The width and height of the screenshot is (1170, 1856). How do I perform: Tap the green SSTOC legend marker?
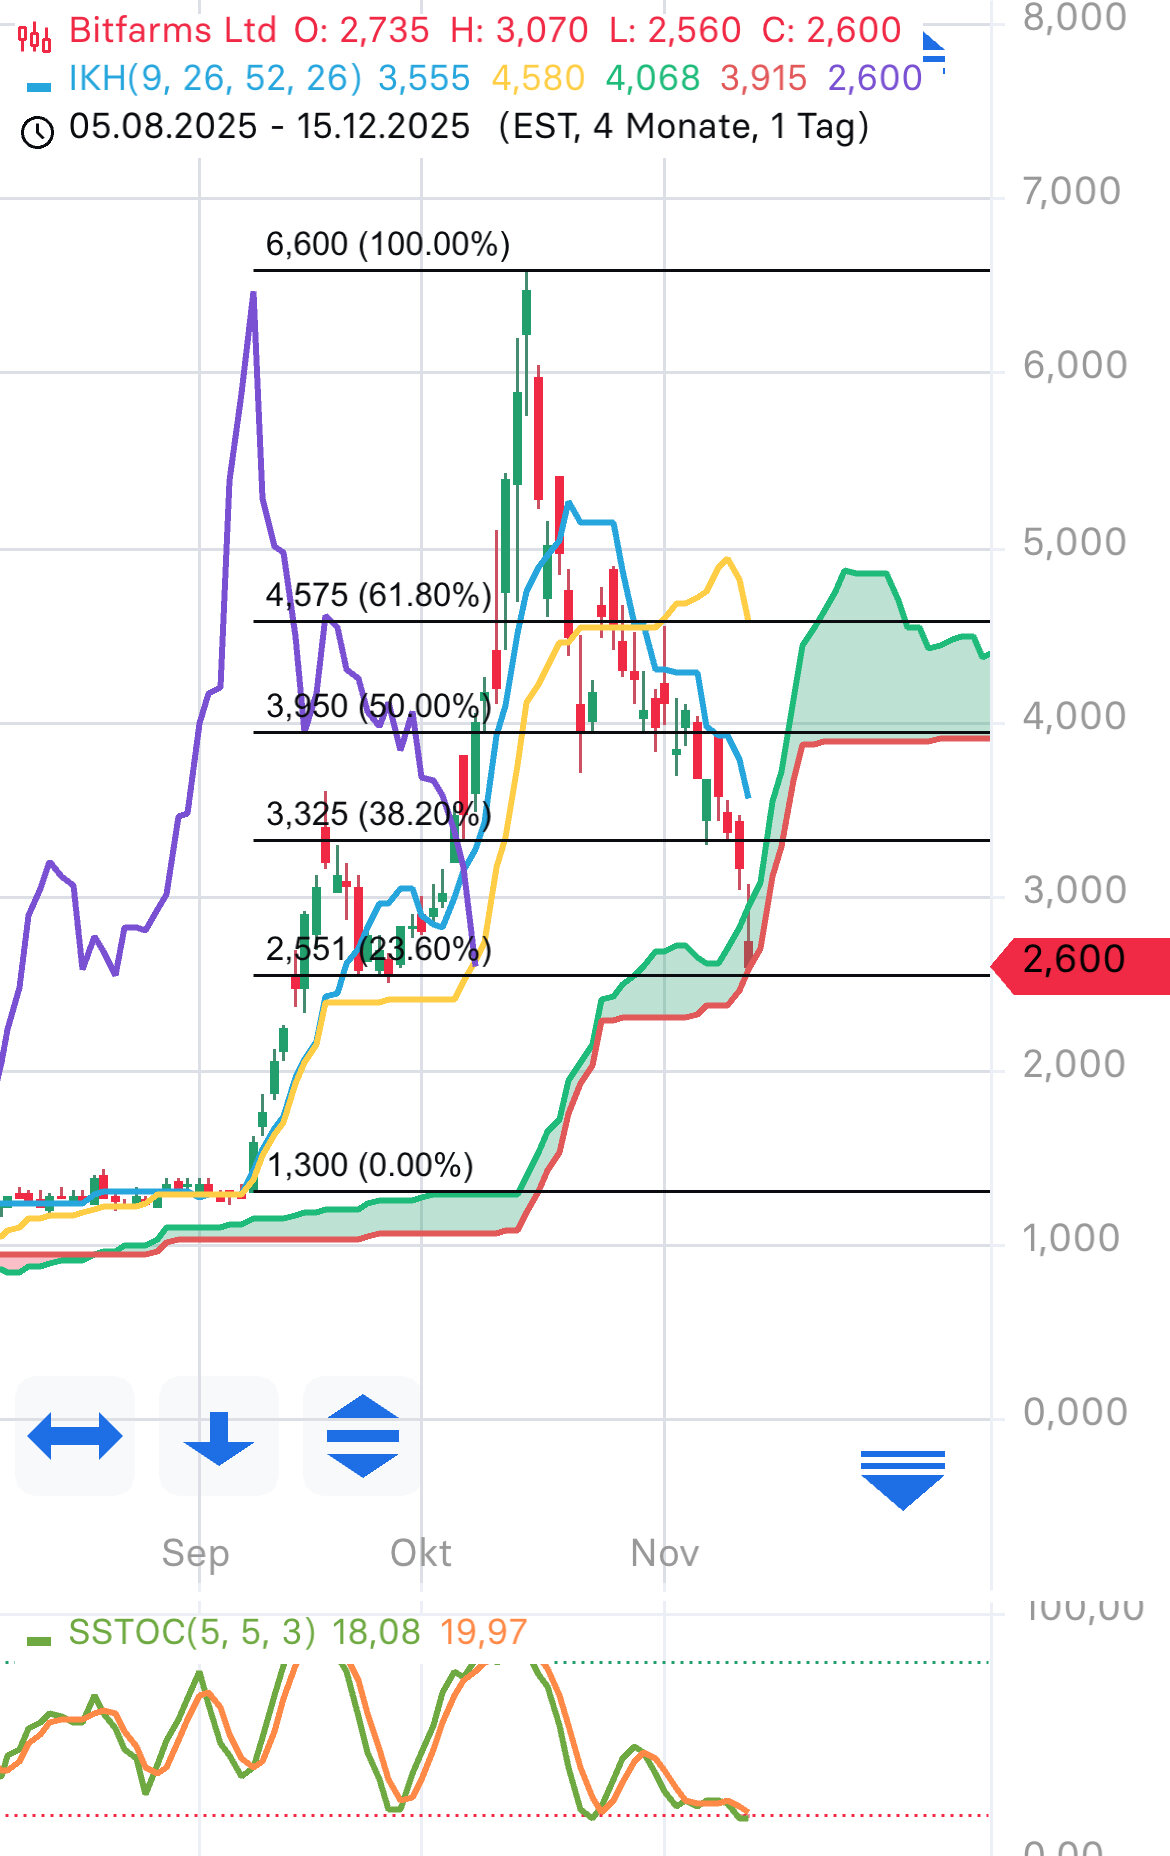click(38, 1640)
